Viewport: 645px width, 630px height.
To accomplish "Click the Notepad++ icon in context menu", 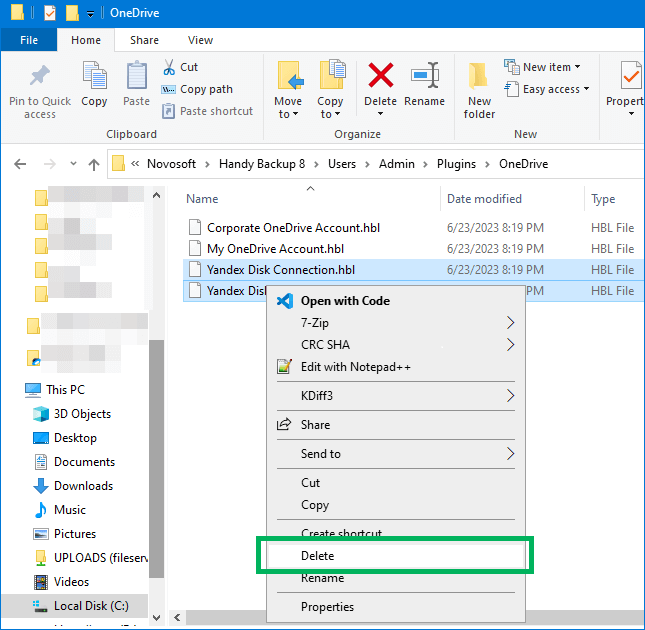I will click(284, 366).
